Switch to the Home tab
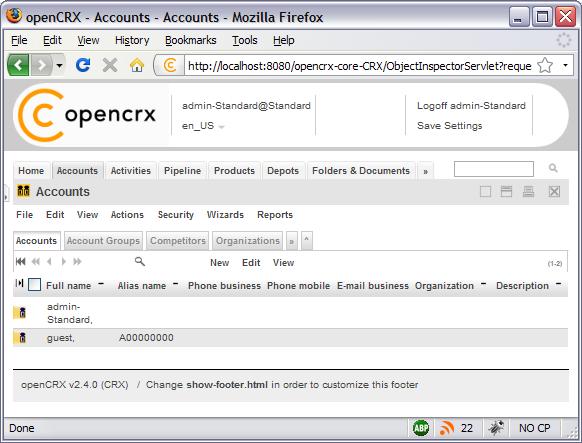Image resolution: width=582 pixels, height=443 pixels. click(31, 171)
